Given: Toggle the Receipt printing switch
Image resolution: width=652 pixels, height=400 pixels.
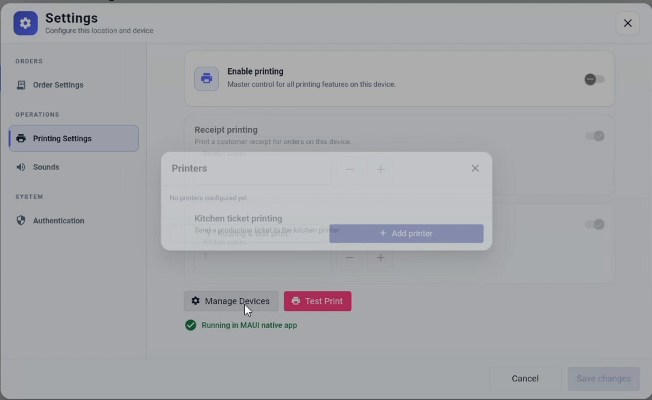Looking at the screenshot, I should (595, 136).
